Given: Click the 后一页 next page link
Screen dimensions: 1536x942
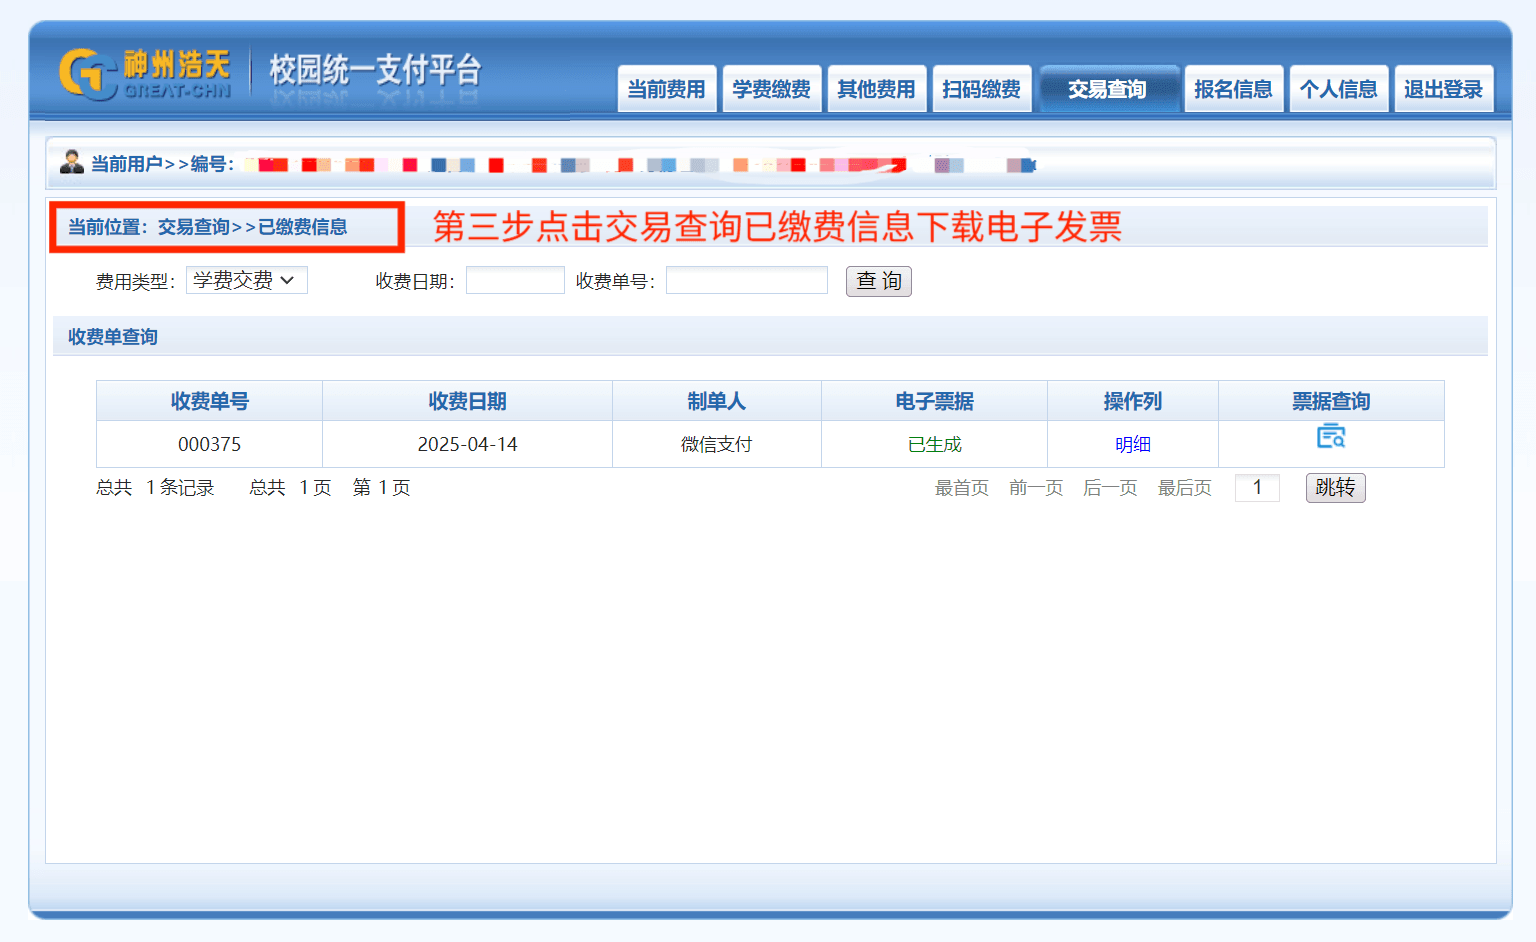Looking at the screenshot, I should point(1110,488).
